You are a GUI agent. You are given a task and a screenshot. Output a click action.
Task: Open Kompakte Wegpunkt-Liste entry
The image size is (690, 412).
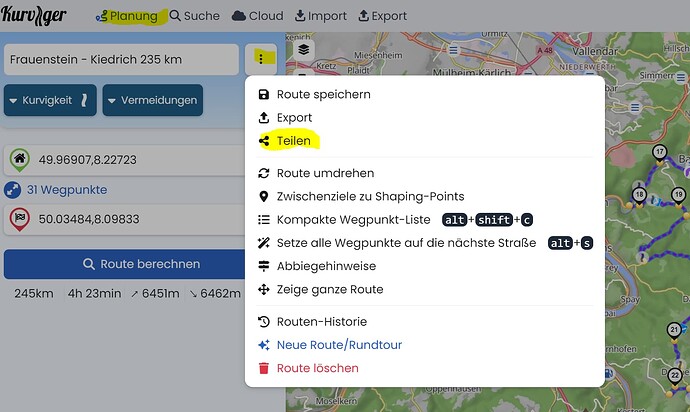353,220
